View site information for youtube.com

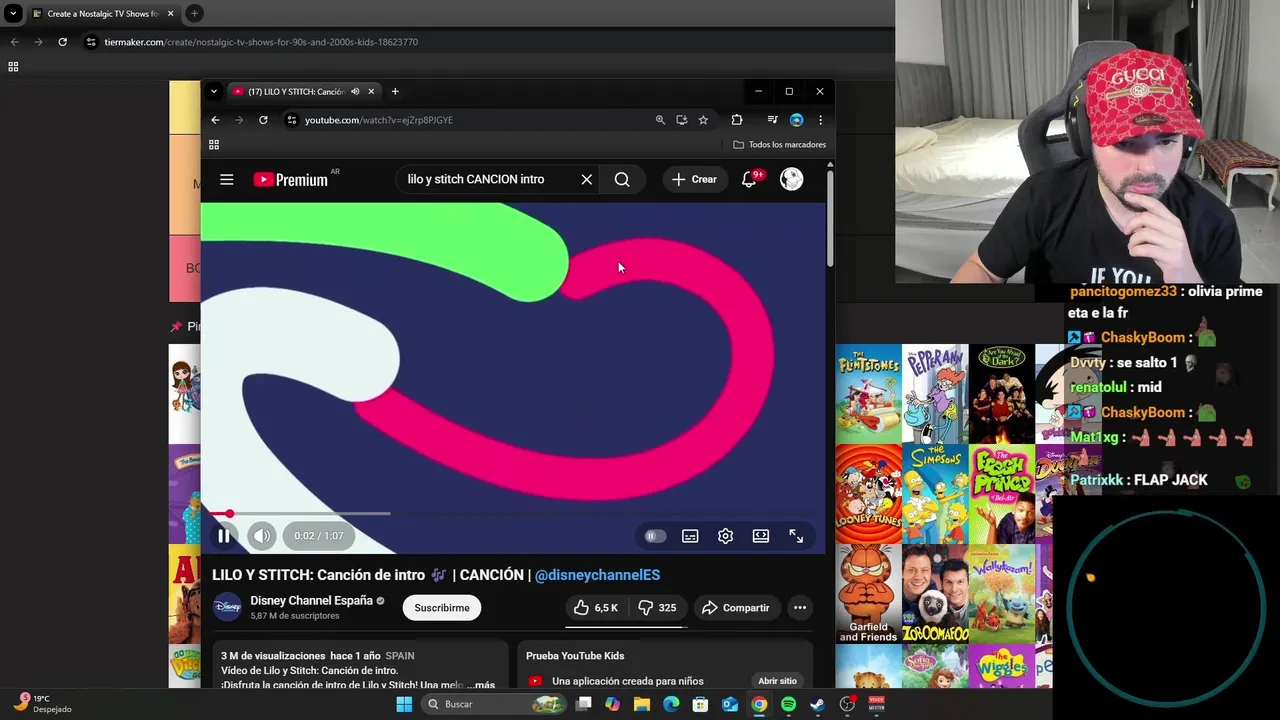point(291,120)
